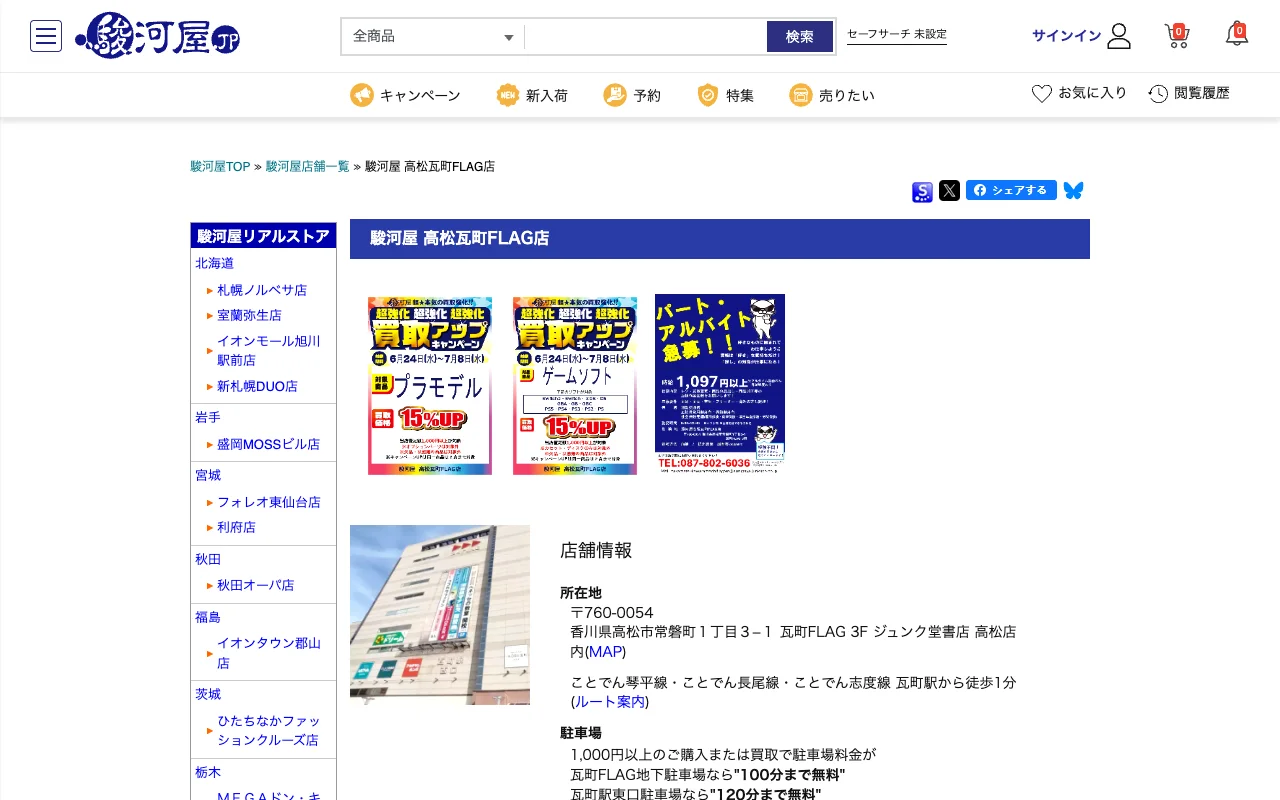Share on Bluesky butterfly icon
Viewport: 1280px width, 800px height.
[x=1073, y=190]
